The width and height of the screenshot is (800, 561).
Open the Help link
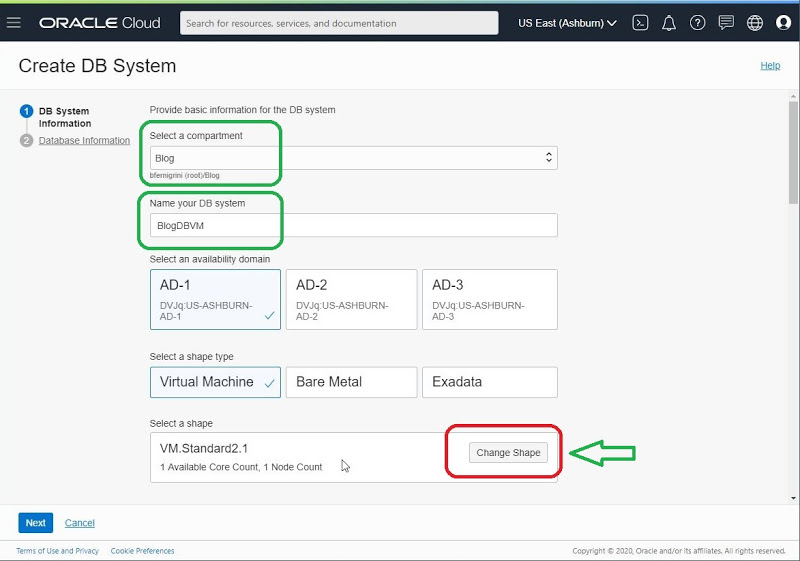coord(770,65)
